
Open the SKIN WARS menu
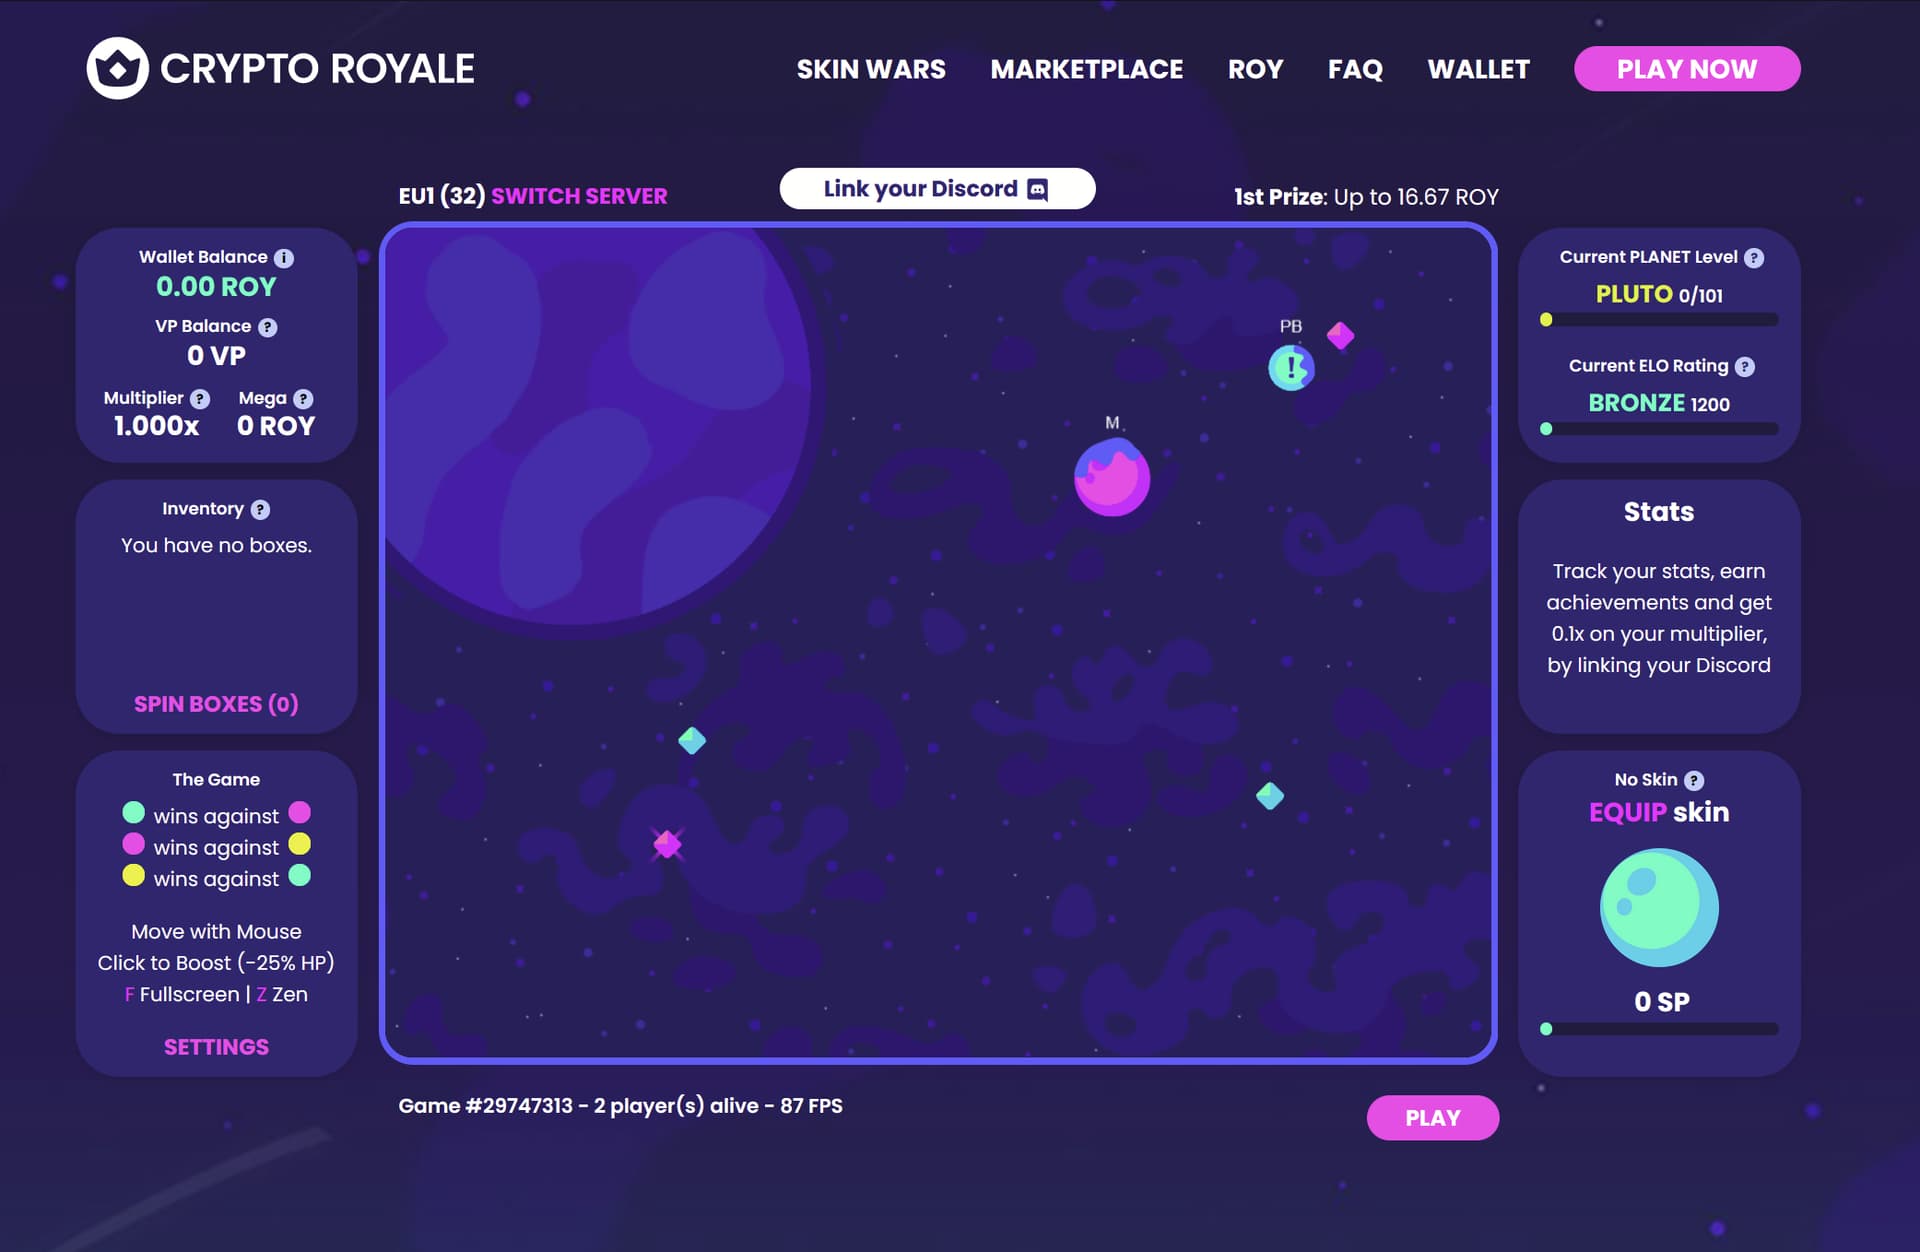[x=871, y=69]
